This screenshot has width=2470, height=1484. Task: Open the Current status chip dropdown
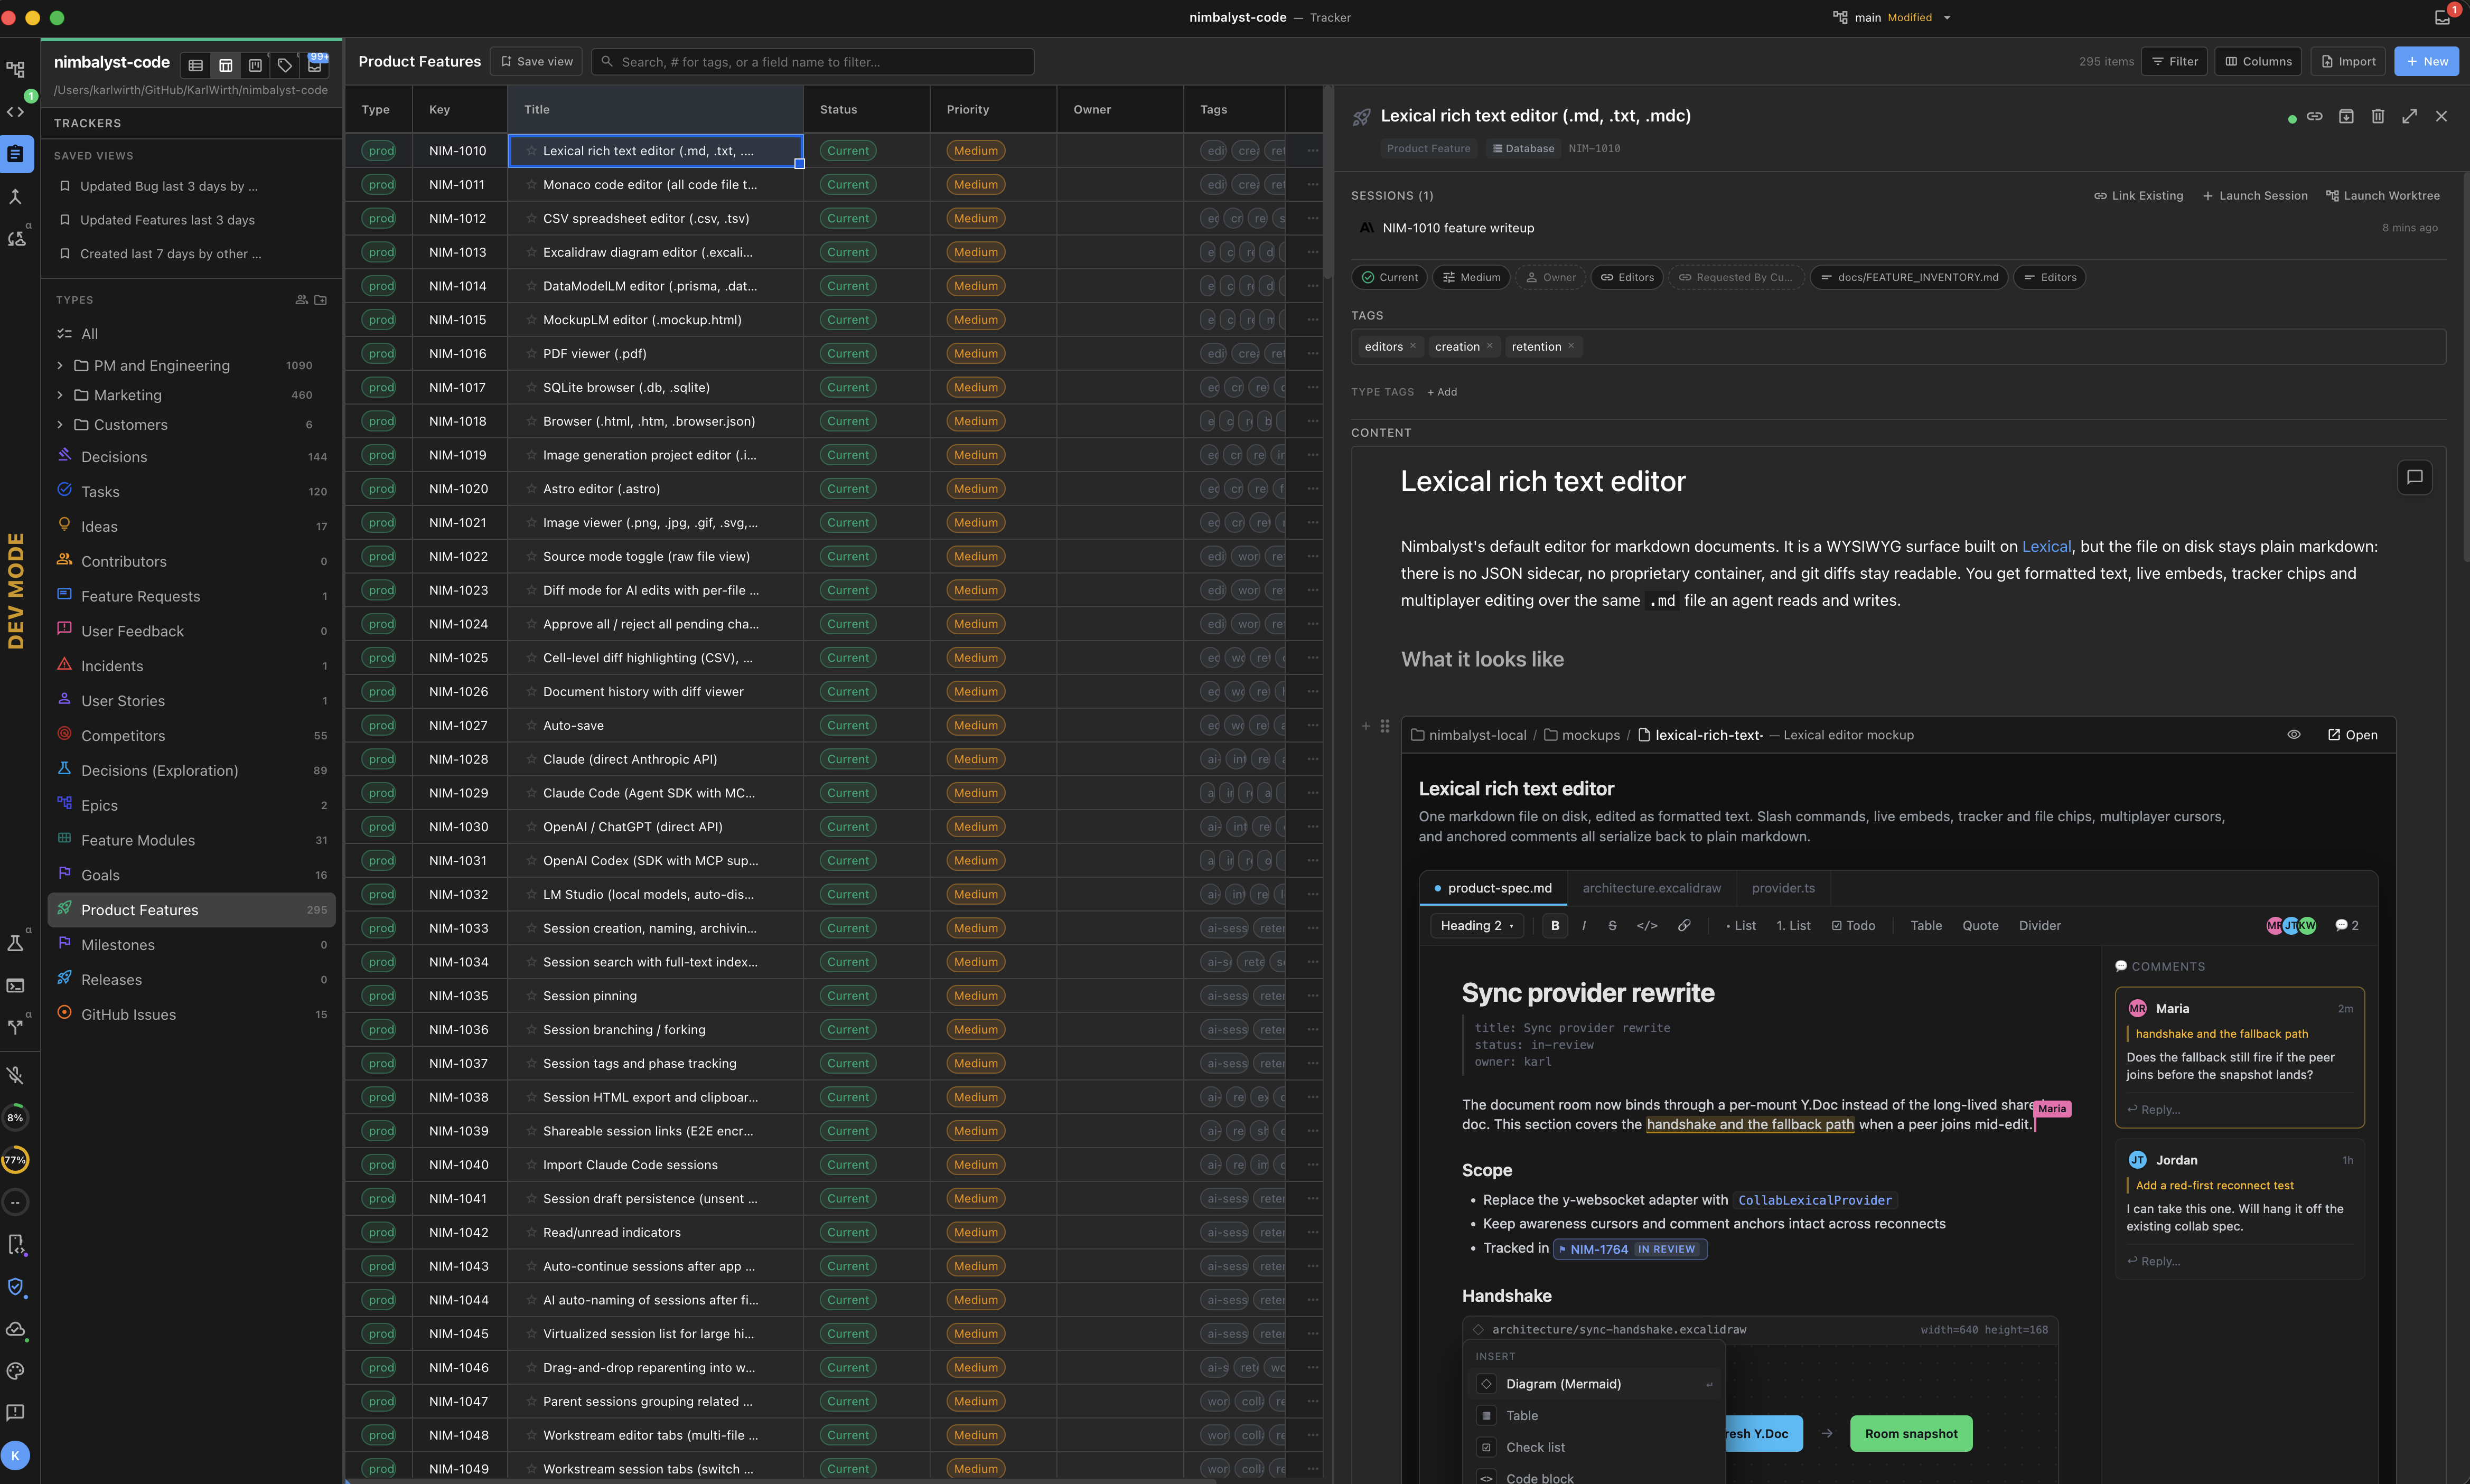1389,278
